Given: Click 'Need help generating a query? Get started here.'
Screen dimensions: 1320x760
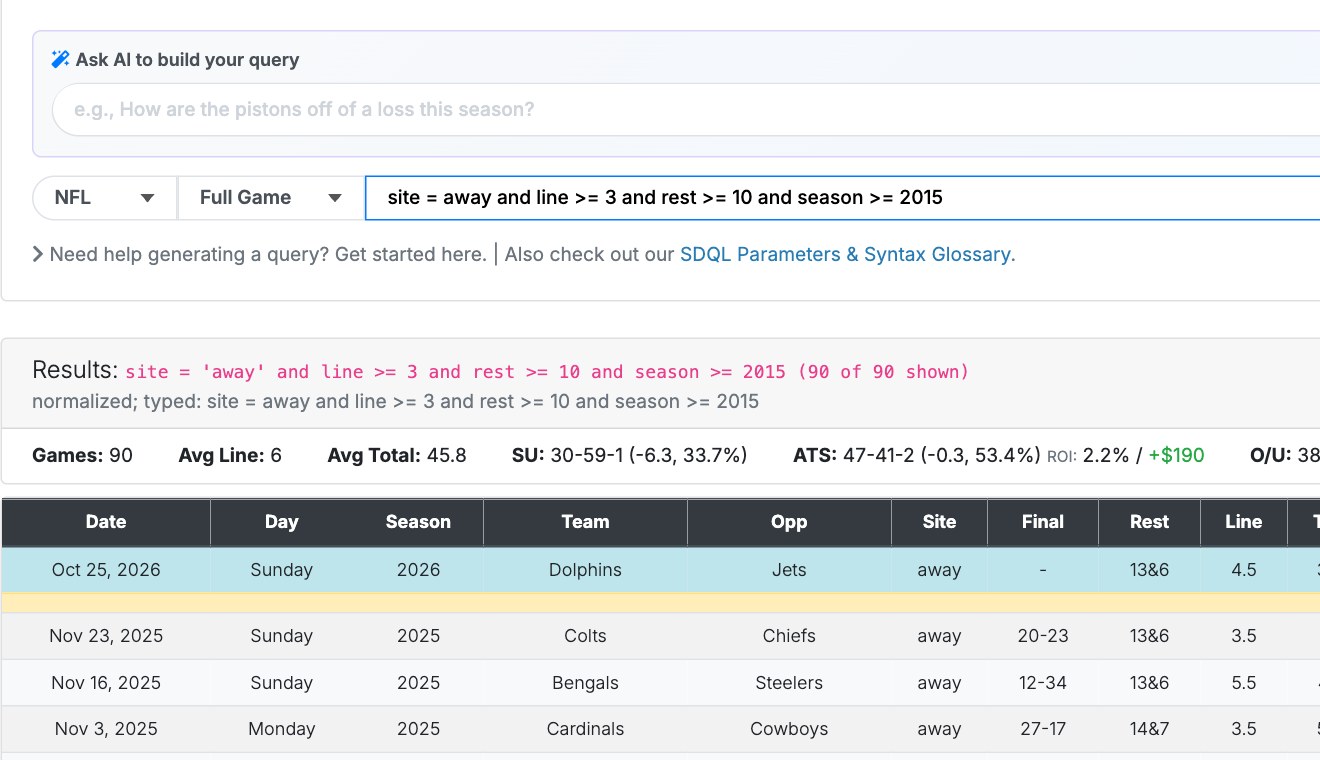Looking at the screenshot, I should pyautogui.click(x=268, y=254).
